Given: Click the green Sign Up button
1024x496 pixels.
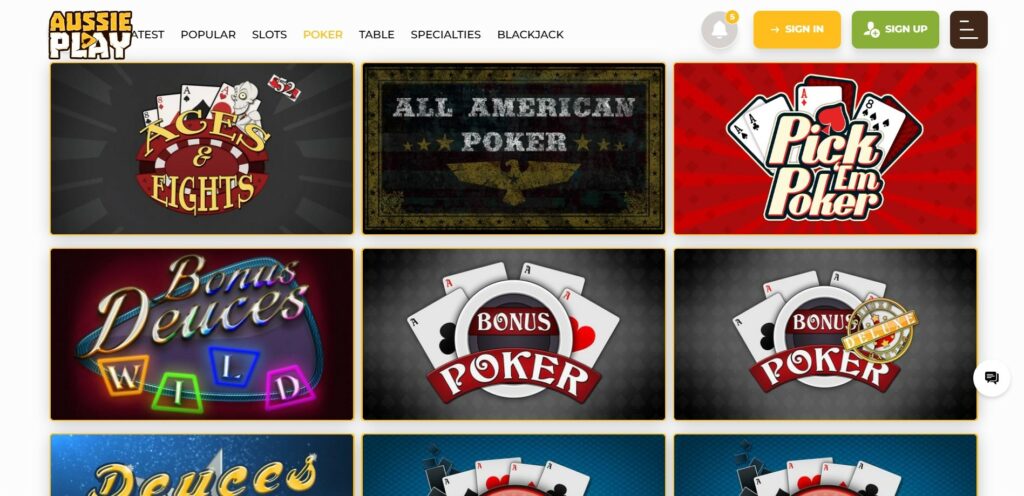Looking at the screenshot, I should pyautogui.click(x=895, y=29).
